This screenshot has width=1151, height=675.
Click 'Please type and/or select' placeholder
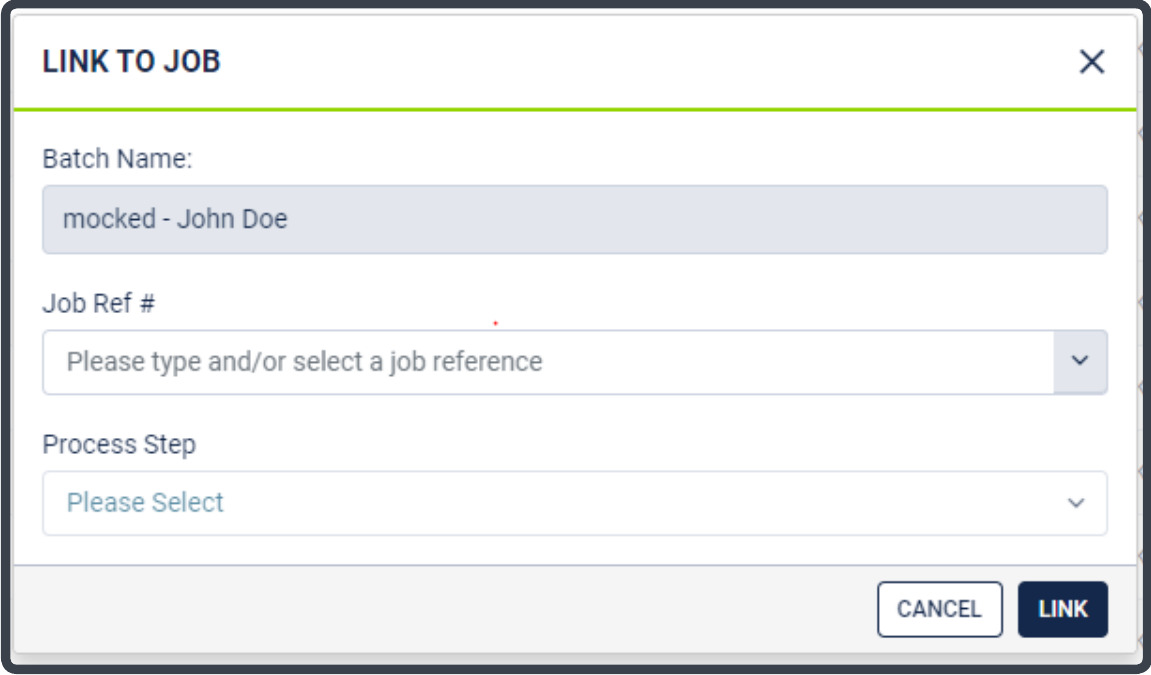305,362
